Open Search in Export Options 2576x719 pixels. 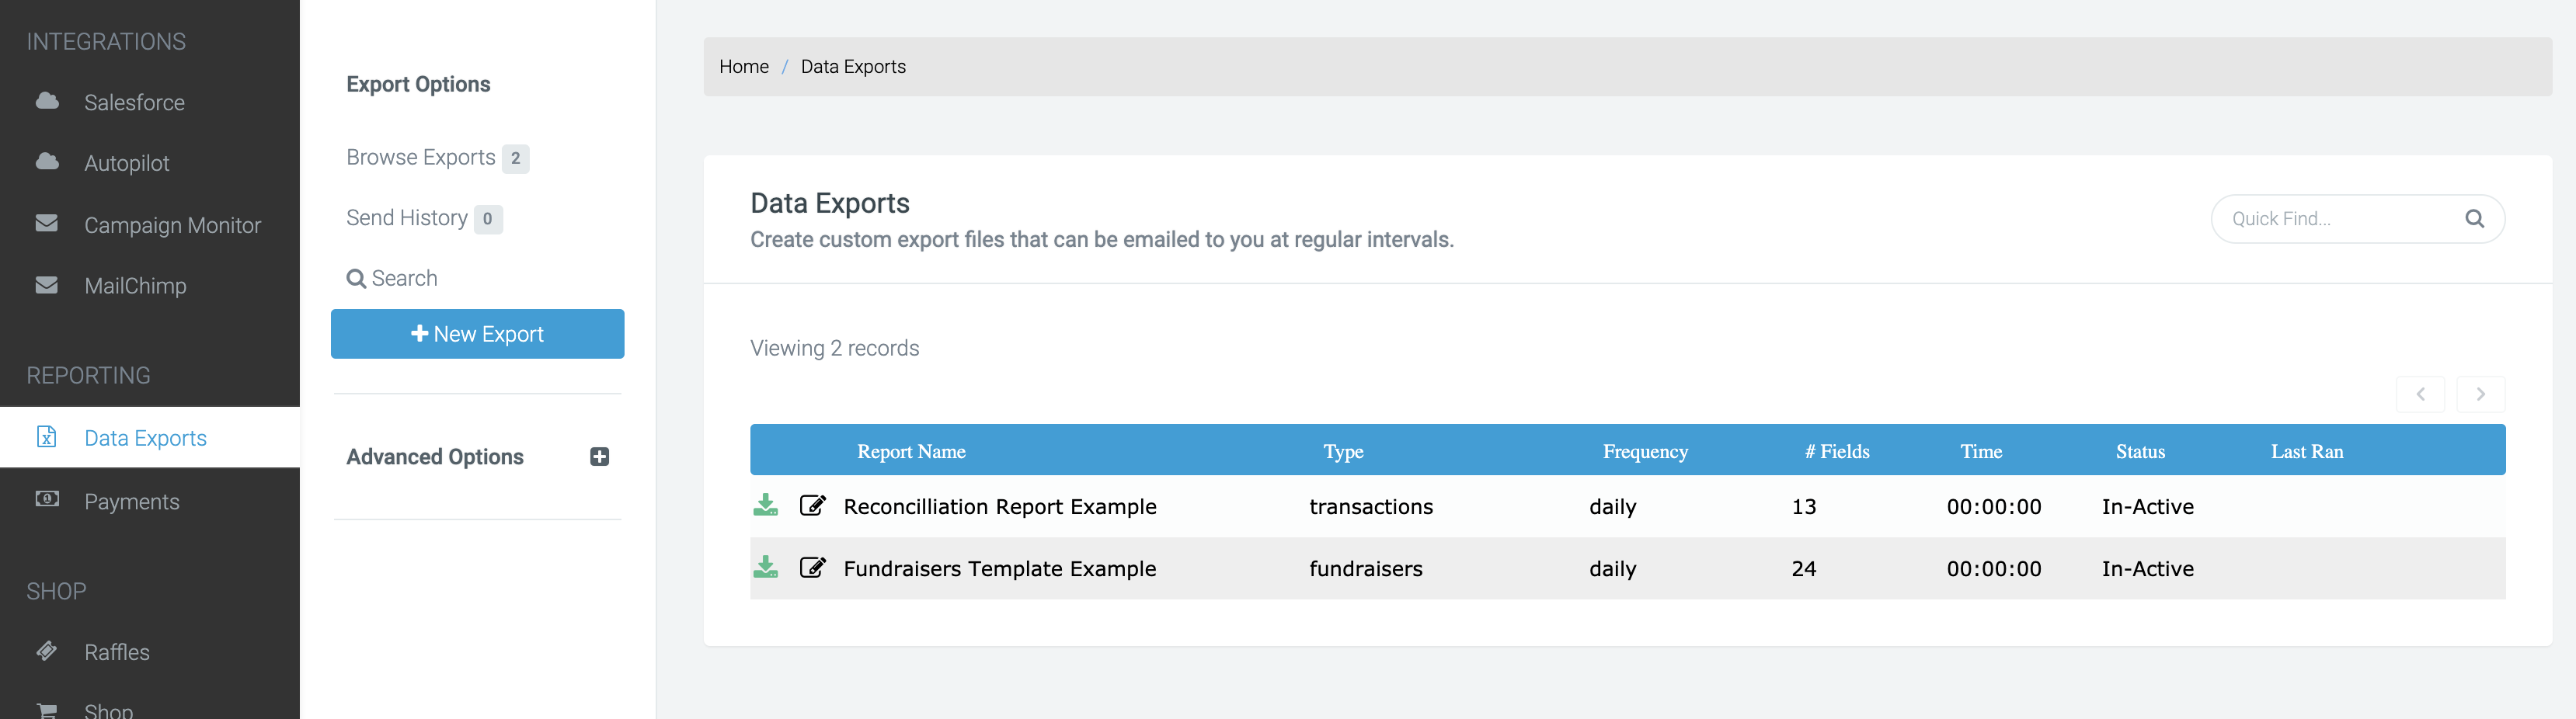393,278
